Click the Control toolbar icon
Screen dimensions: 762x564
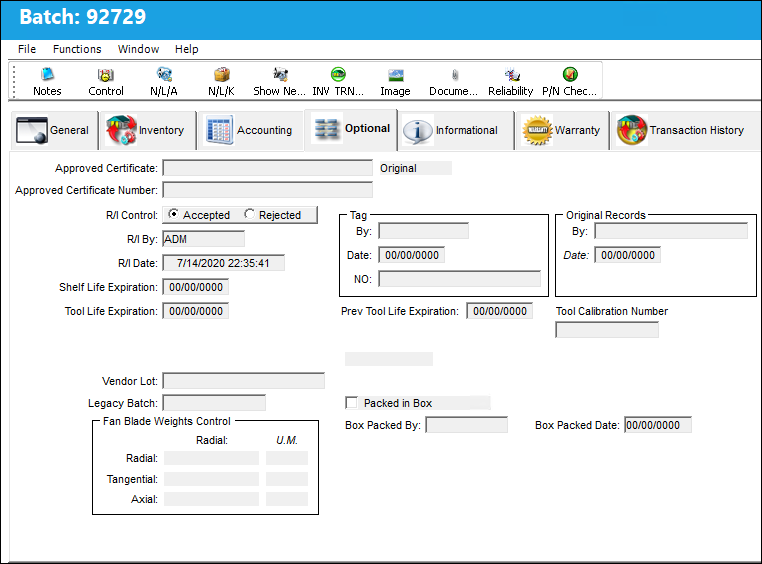105,81
